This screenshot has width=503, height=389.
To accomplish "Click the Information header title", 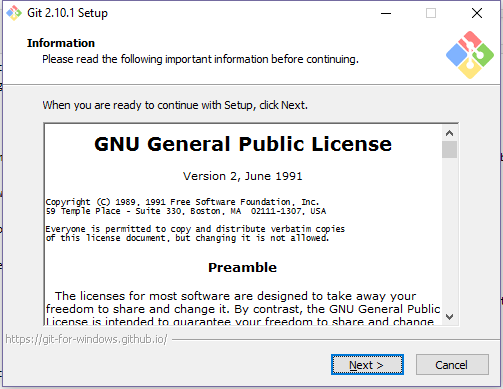I will pos(61,43).
